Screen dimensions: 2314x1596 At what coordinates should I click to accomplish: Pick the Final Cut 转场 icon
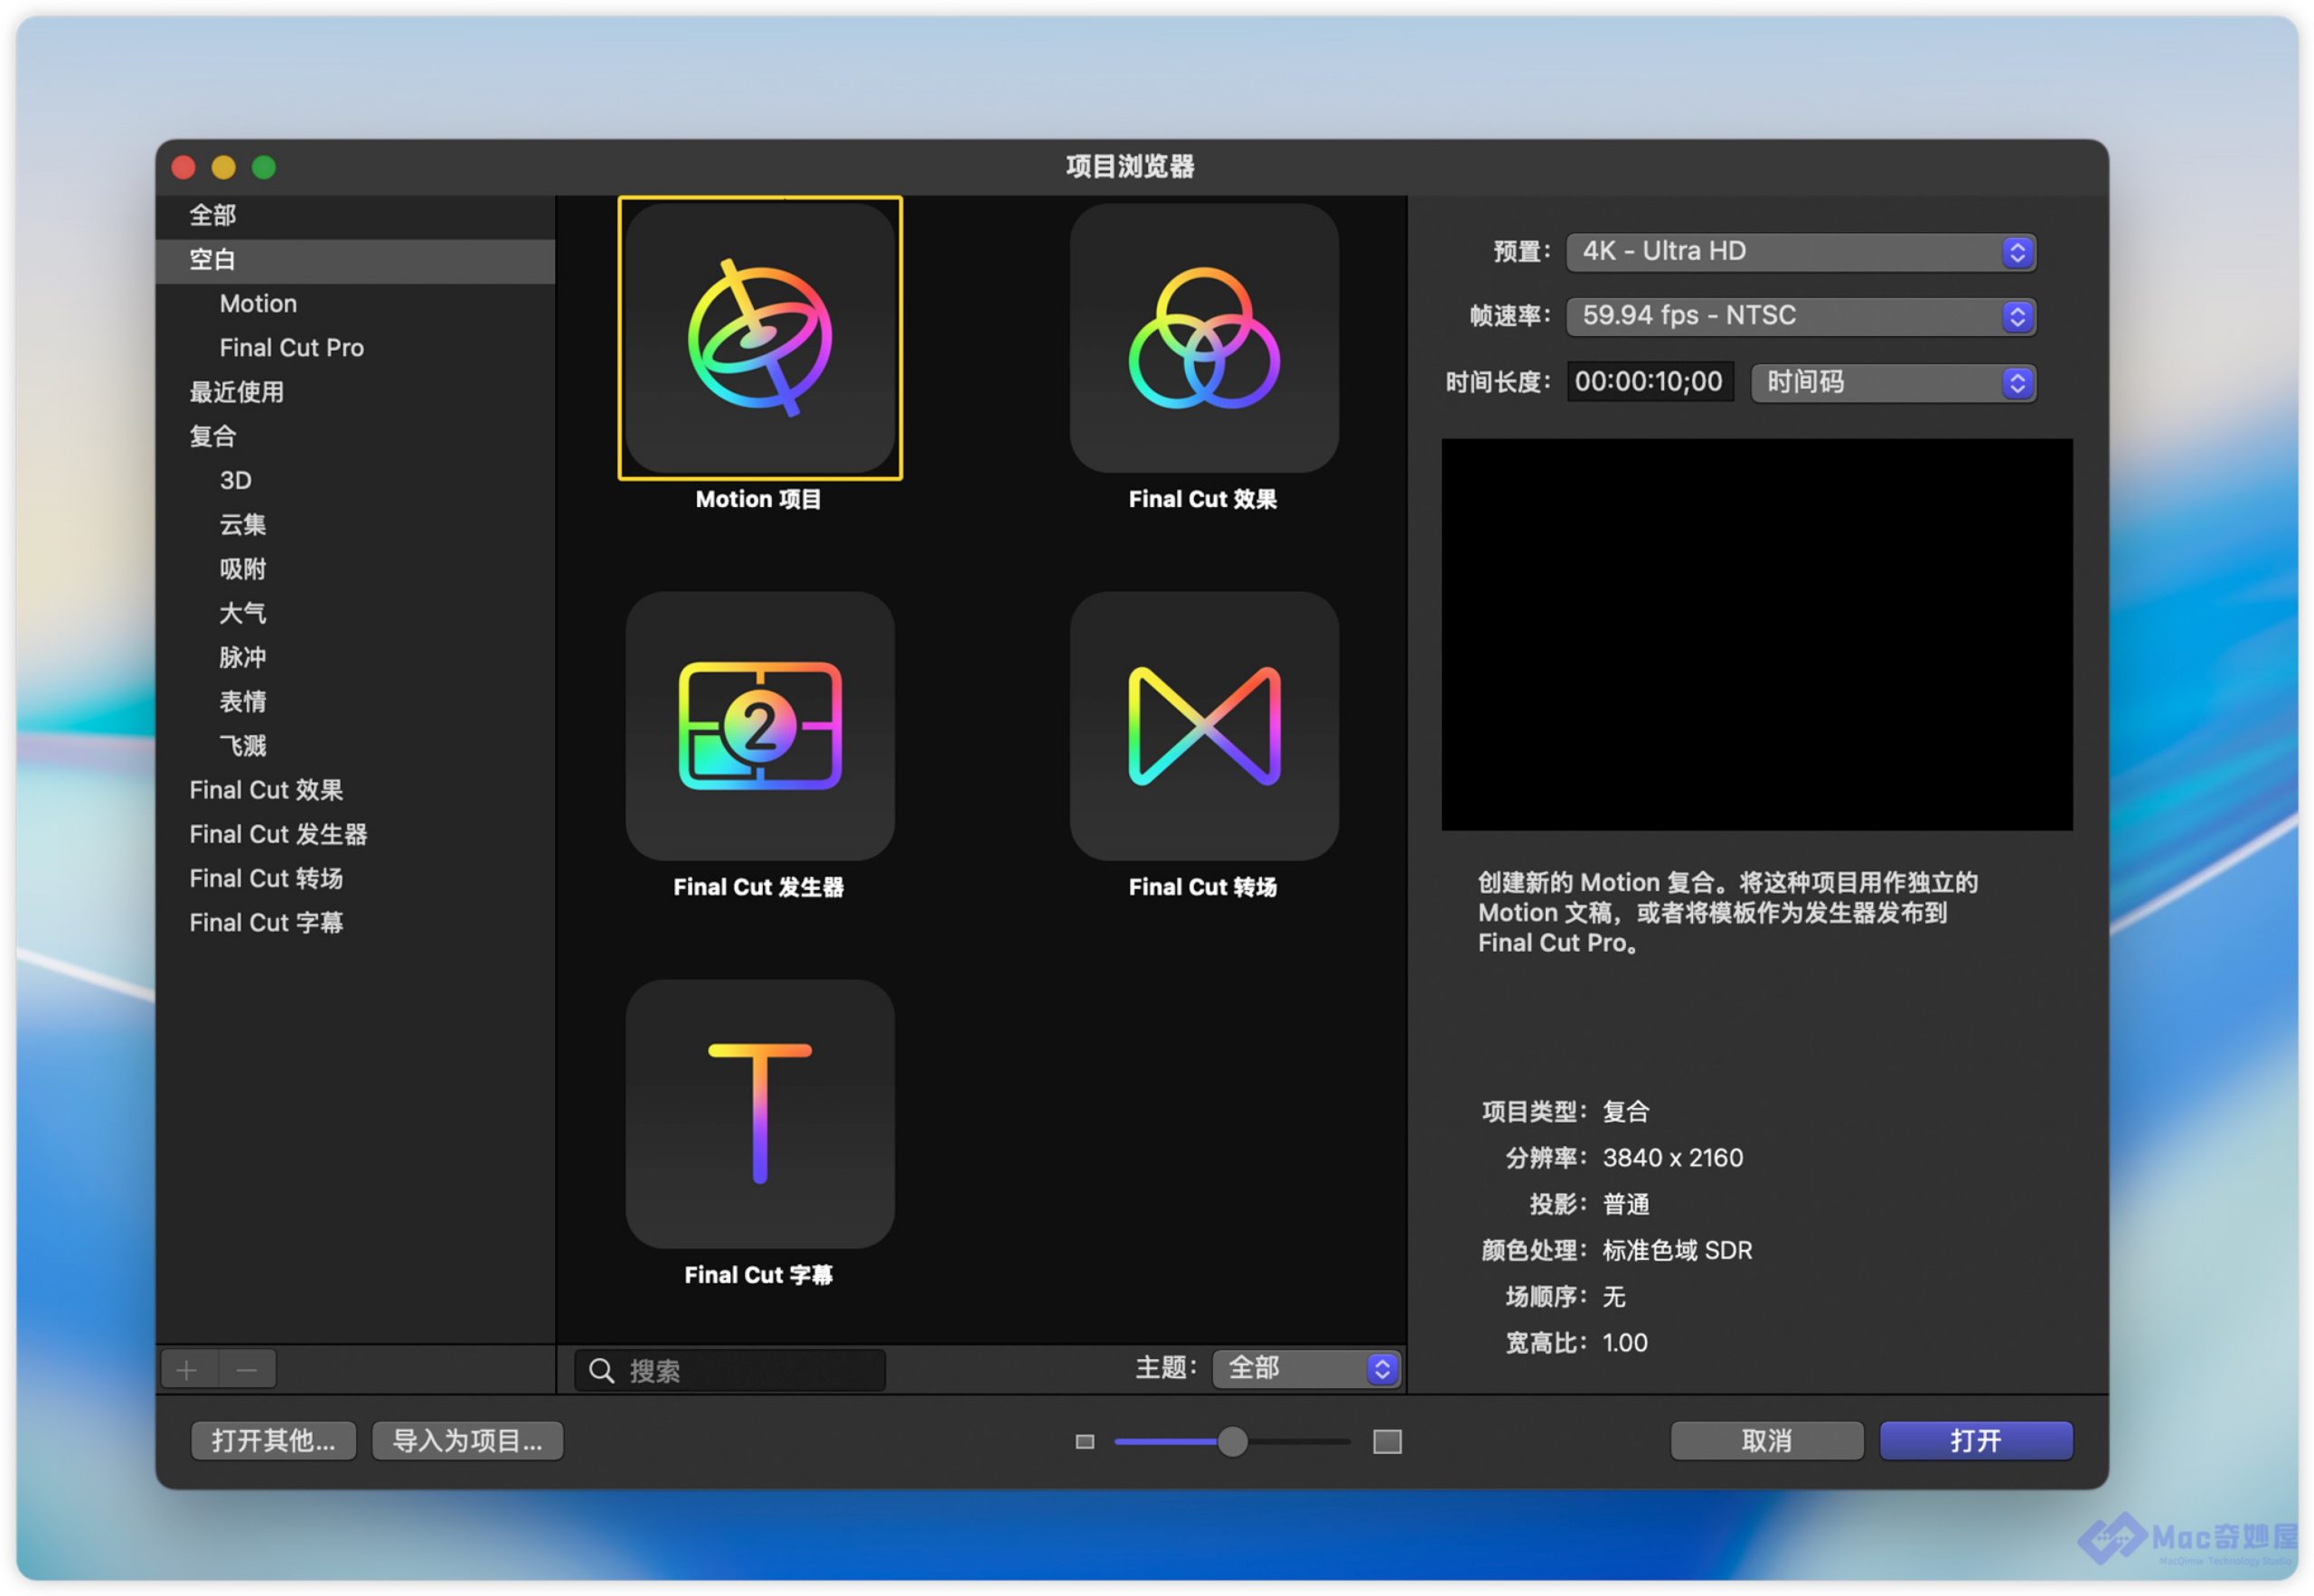point(1204,726)
